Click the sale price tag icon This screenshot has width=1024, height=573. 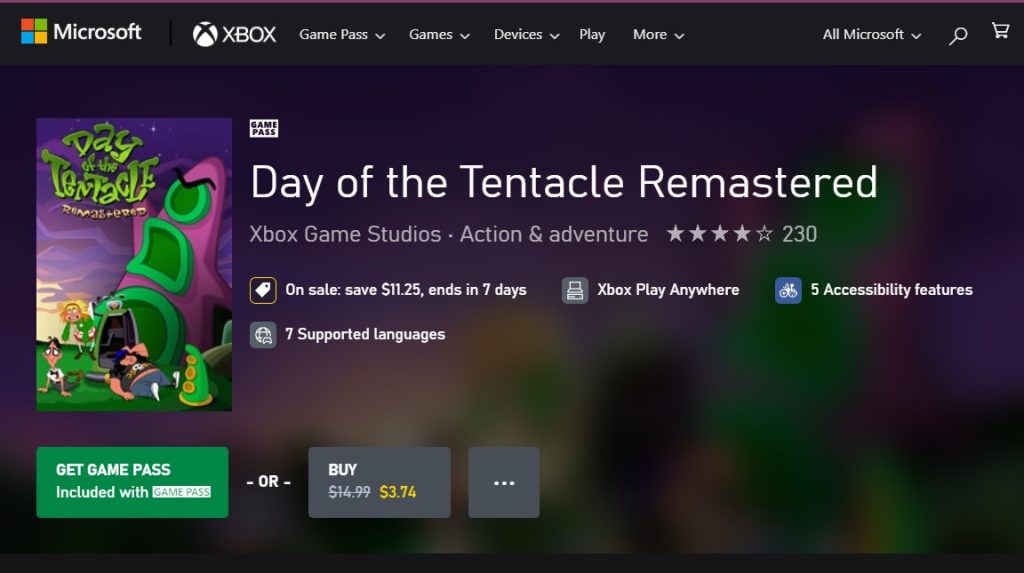(263, 290)
